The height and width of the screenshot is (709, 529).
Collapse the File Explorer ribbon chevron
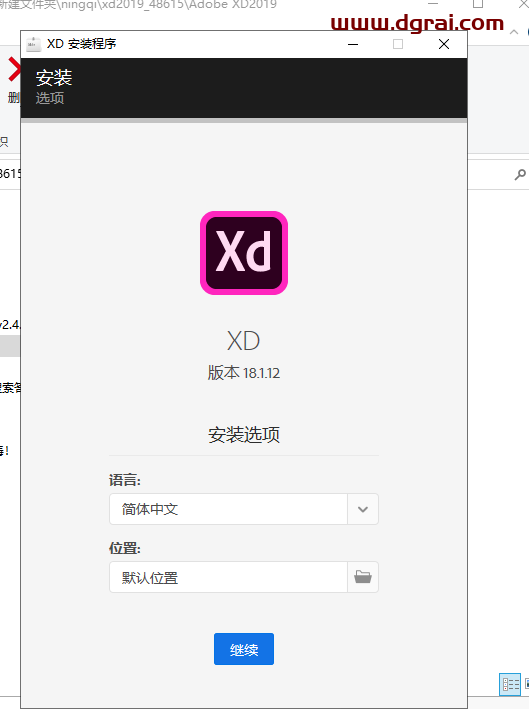tap(514, 32)
